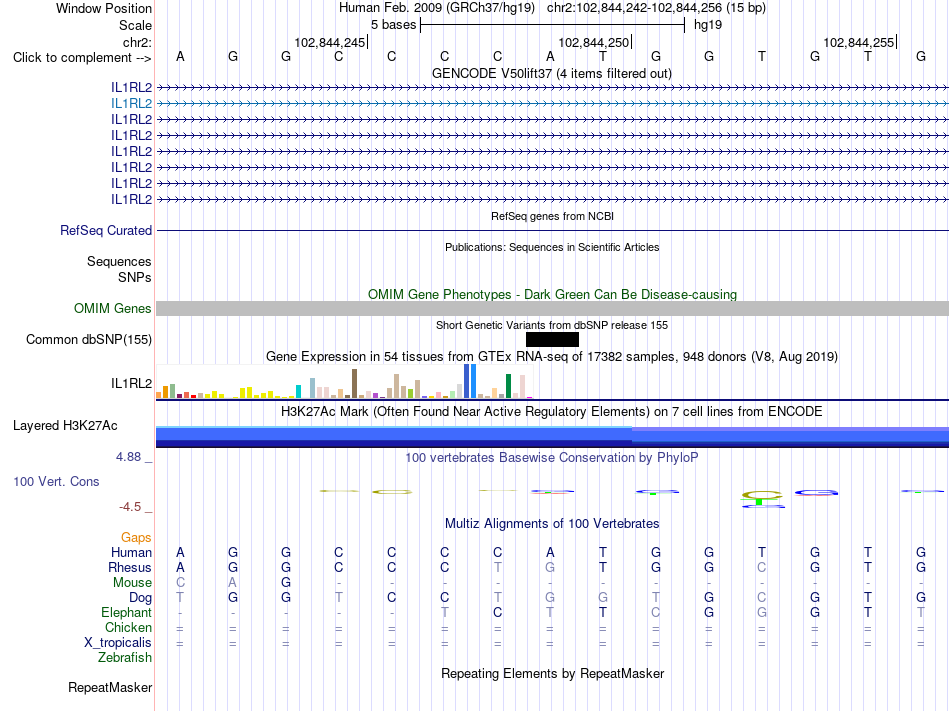Click the "Layered H3K27Ac" label
Screen dimensions: 950x711
(x=65, y=426)
